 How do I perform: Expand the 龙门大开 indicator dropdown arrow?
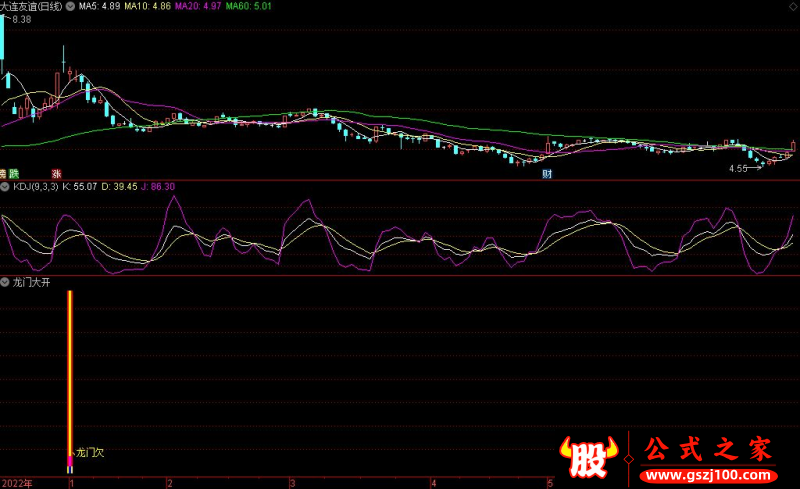(5, 283)
